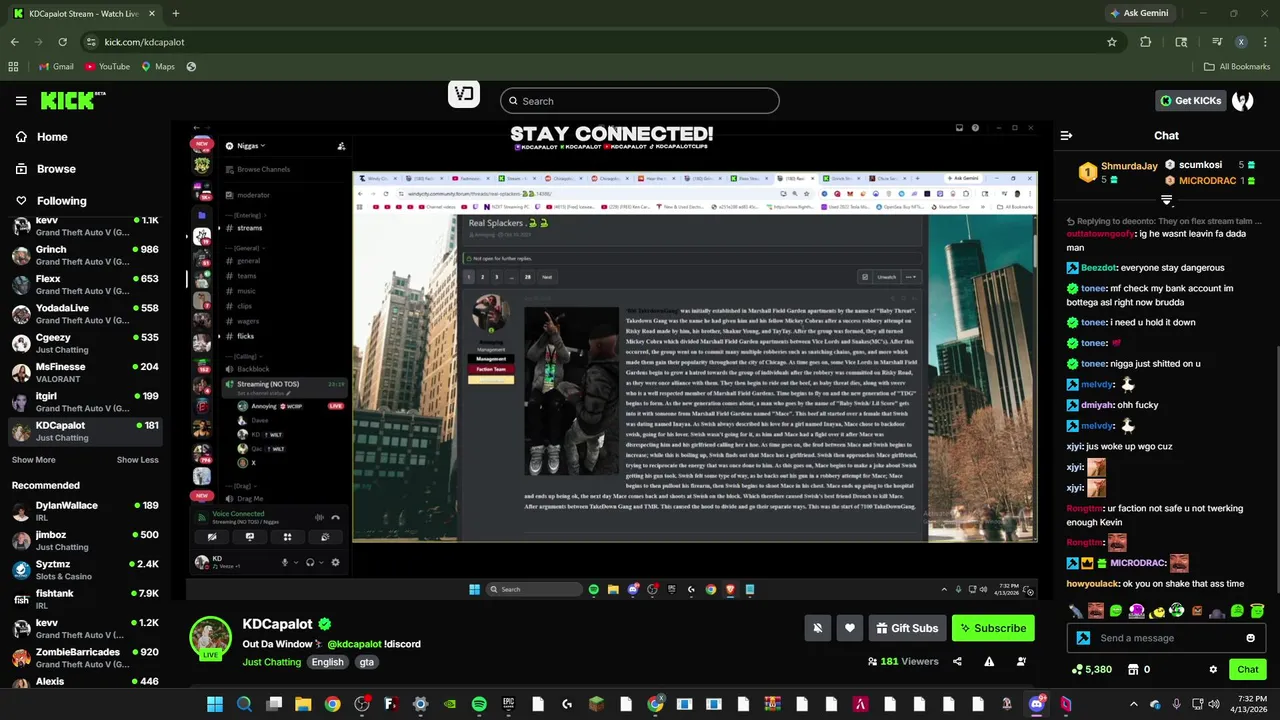This screenshot has height=720, width=1280.
Task: Go to Home in the Kick sidebar
Action: point(41,137)
